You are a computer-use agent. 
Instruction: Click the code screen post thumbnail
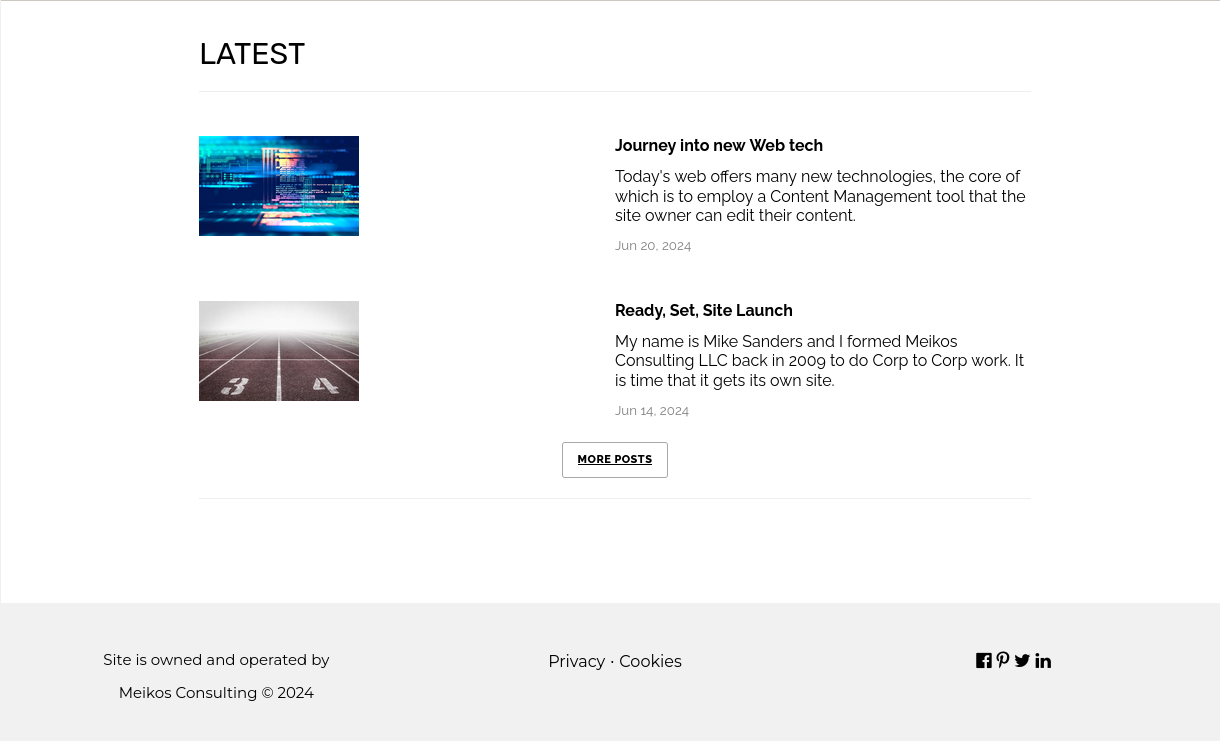click(279, 186)
